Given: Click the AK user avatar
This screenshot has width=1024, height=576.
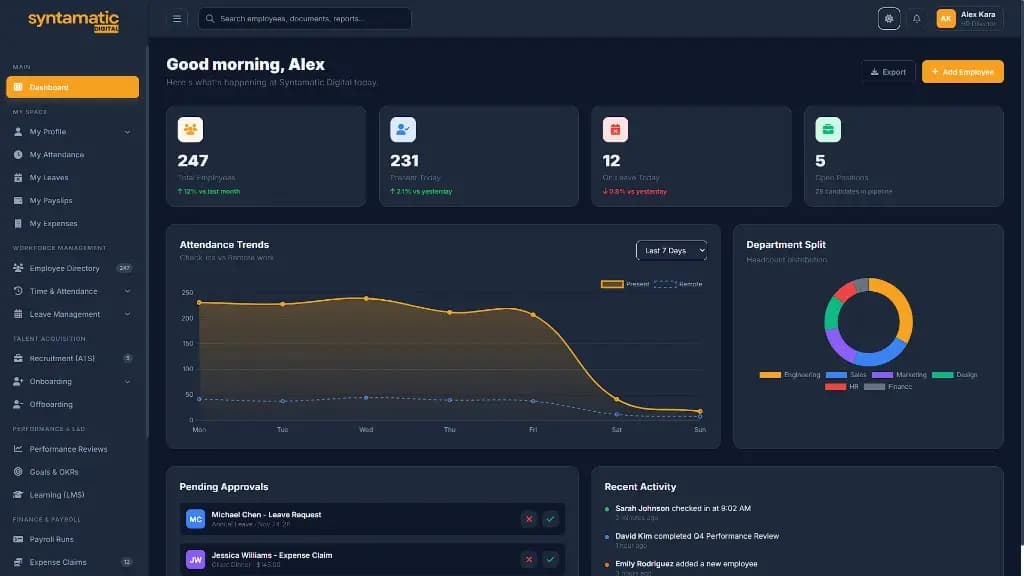Looking at the screenshot, I should tap(946, 19).
